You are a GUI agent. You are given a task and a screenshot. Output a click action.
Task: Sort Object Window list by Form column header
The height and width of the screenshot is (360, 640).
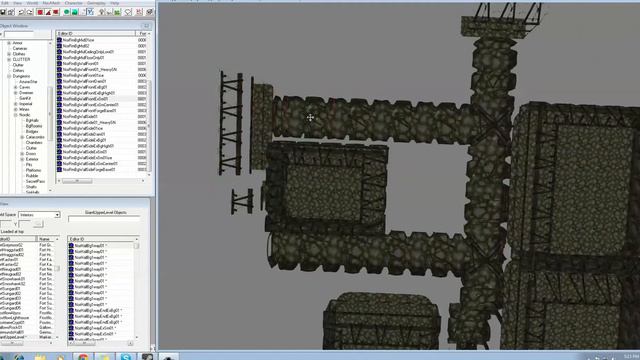[143, 33]
